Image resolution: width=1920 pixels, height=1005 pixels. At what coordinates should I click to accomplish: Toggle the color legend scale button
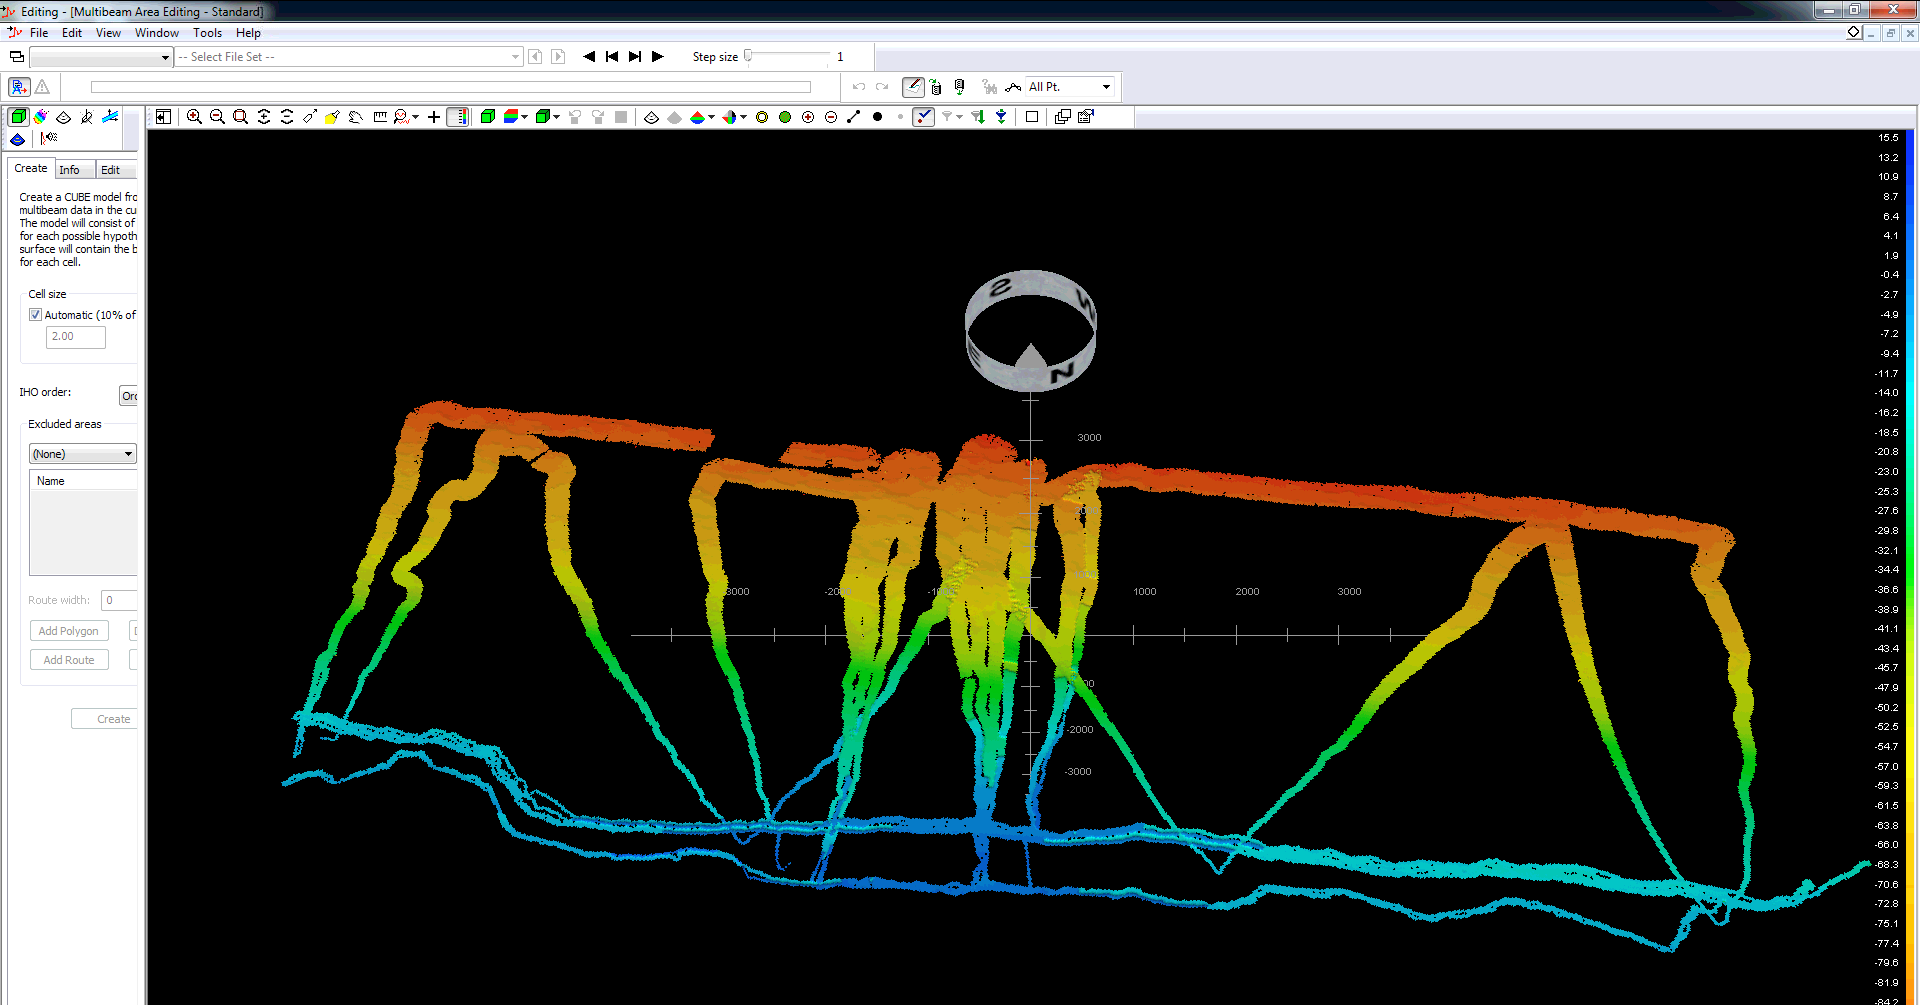(x=458, y=117)
